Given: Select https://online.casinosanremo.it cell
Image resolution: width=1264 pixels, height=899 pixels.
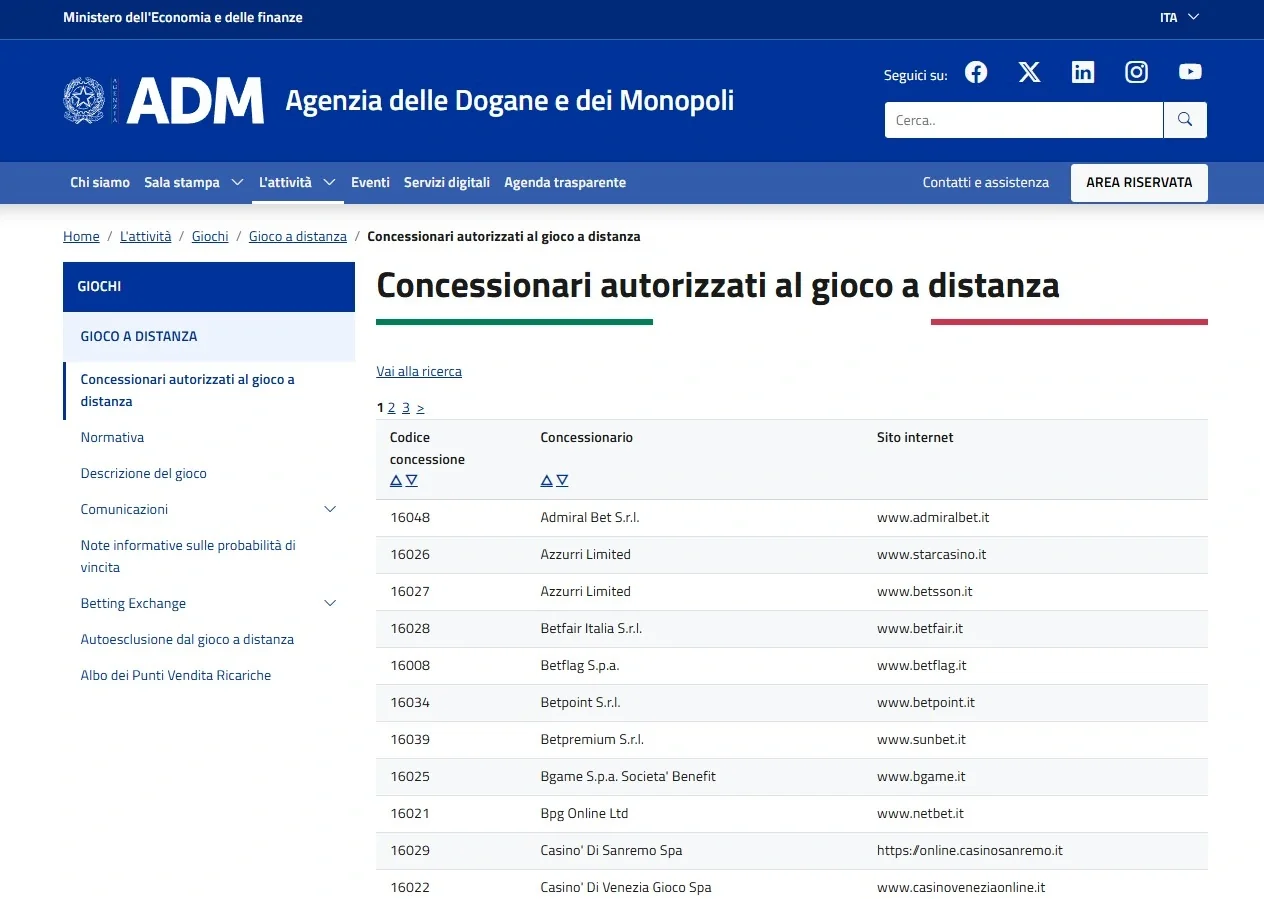Looking at the screenshot, I should tap(970, 851).
